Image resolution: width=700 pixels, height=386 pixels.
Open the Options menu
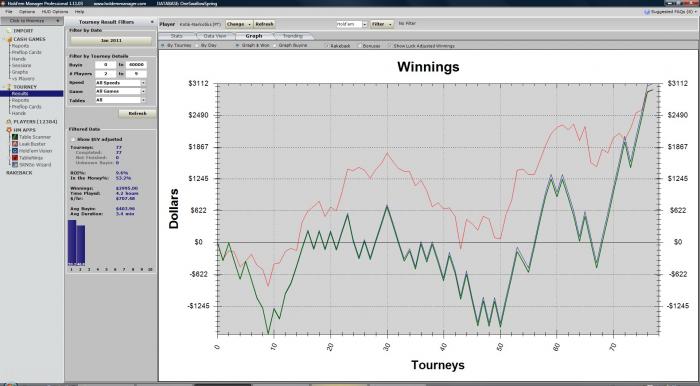pos(27,12)
